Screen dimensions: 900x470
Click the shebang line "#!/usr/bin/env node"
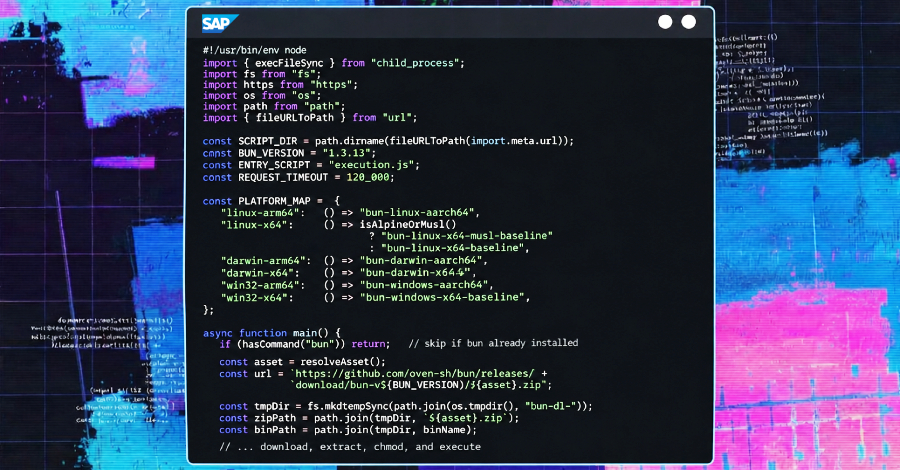click(254, 50)
